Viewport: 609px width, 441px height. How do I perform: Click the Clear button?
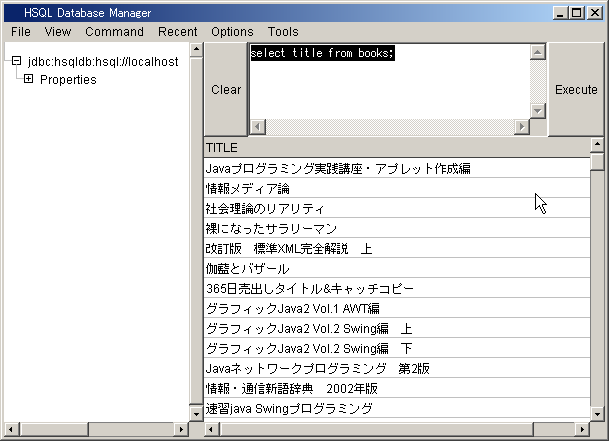point(226,89)
